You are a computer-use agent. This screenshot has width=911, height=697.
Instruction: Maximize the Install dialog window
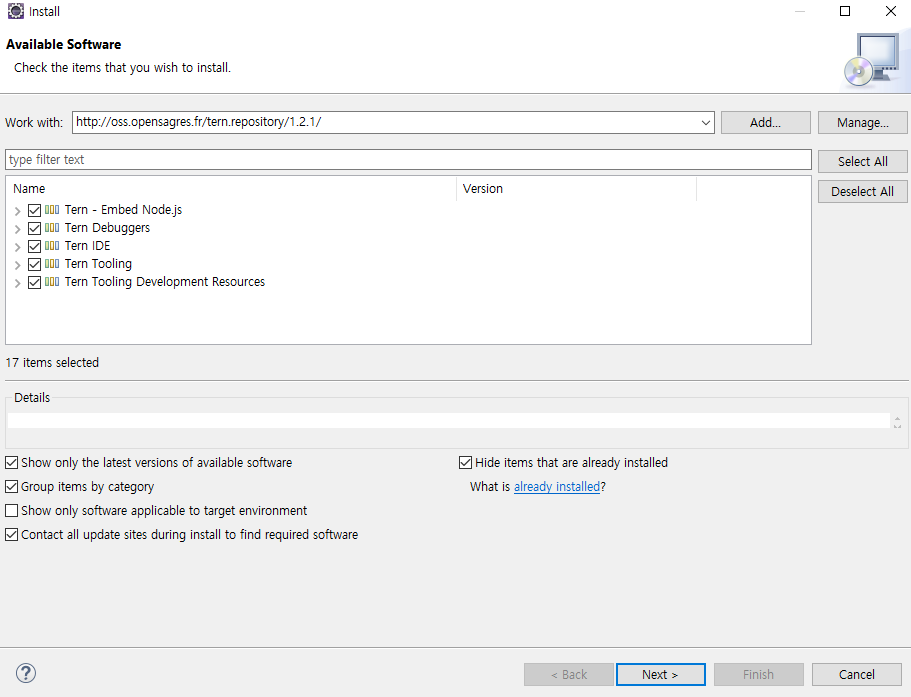[x=845, y=11]
